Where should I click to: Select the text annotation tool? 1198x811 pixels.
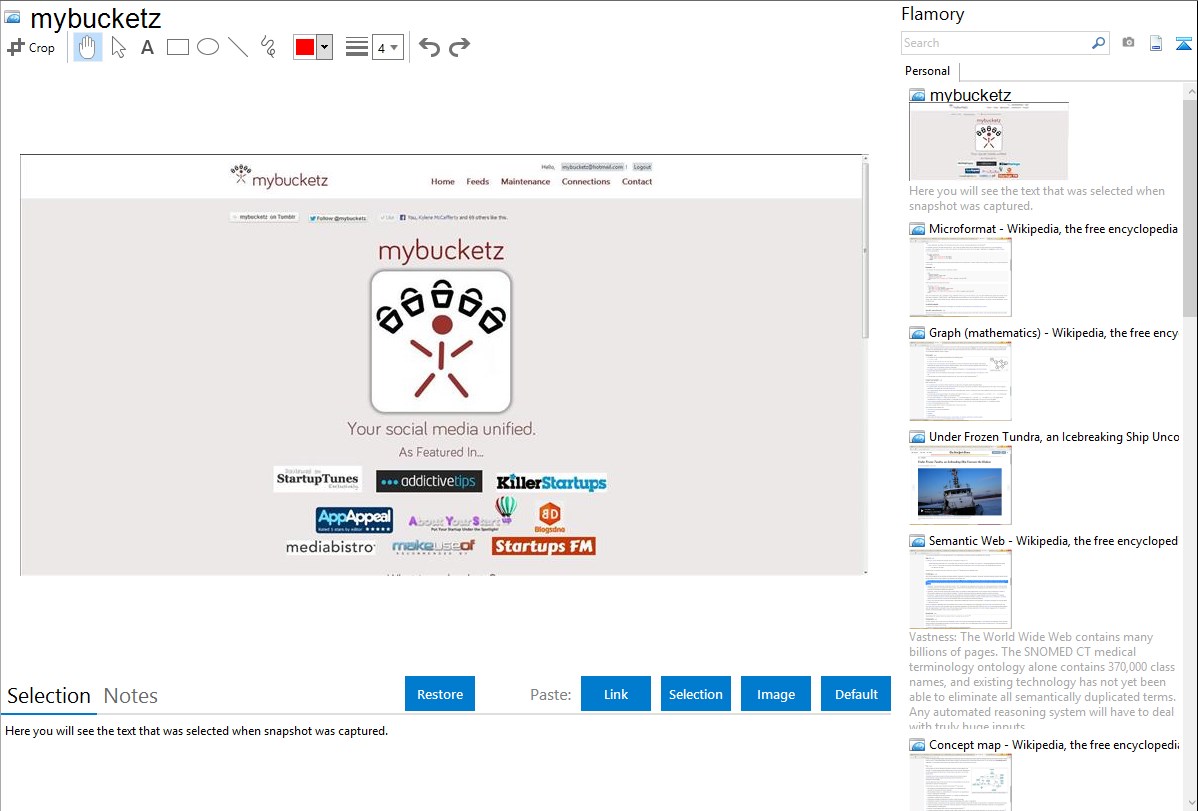147,47
